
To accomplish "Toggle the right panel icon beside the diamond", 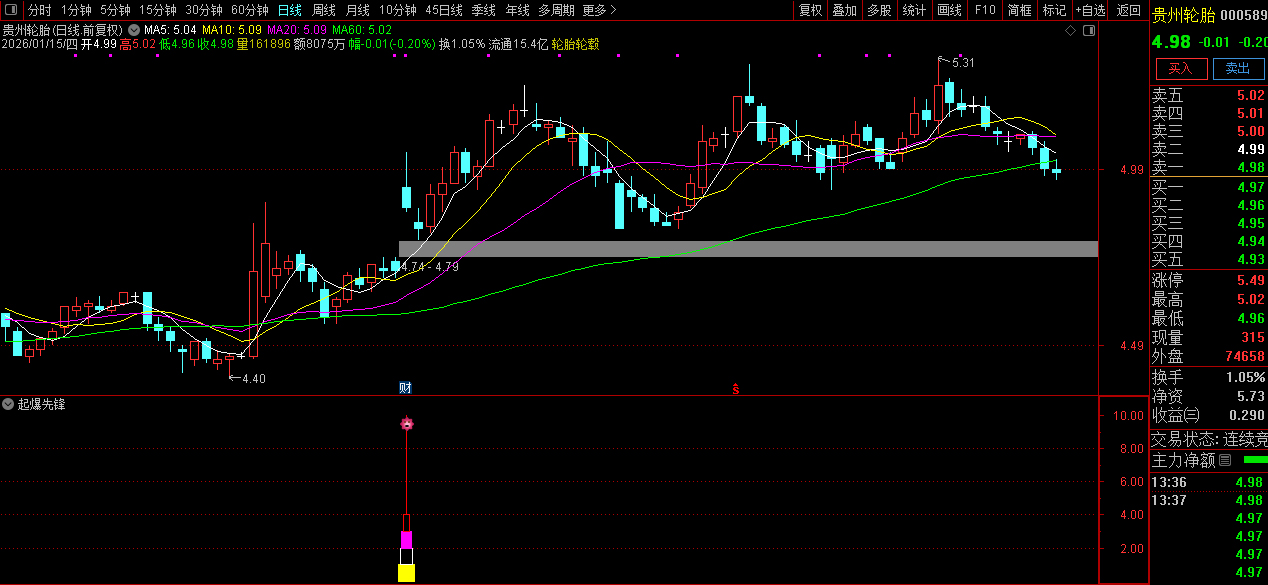I will pos(1089,31).
